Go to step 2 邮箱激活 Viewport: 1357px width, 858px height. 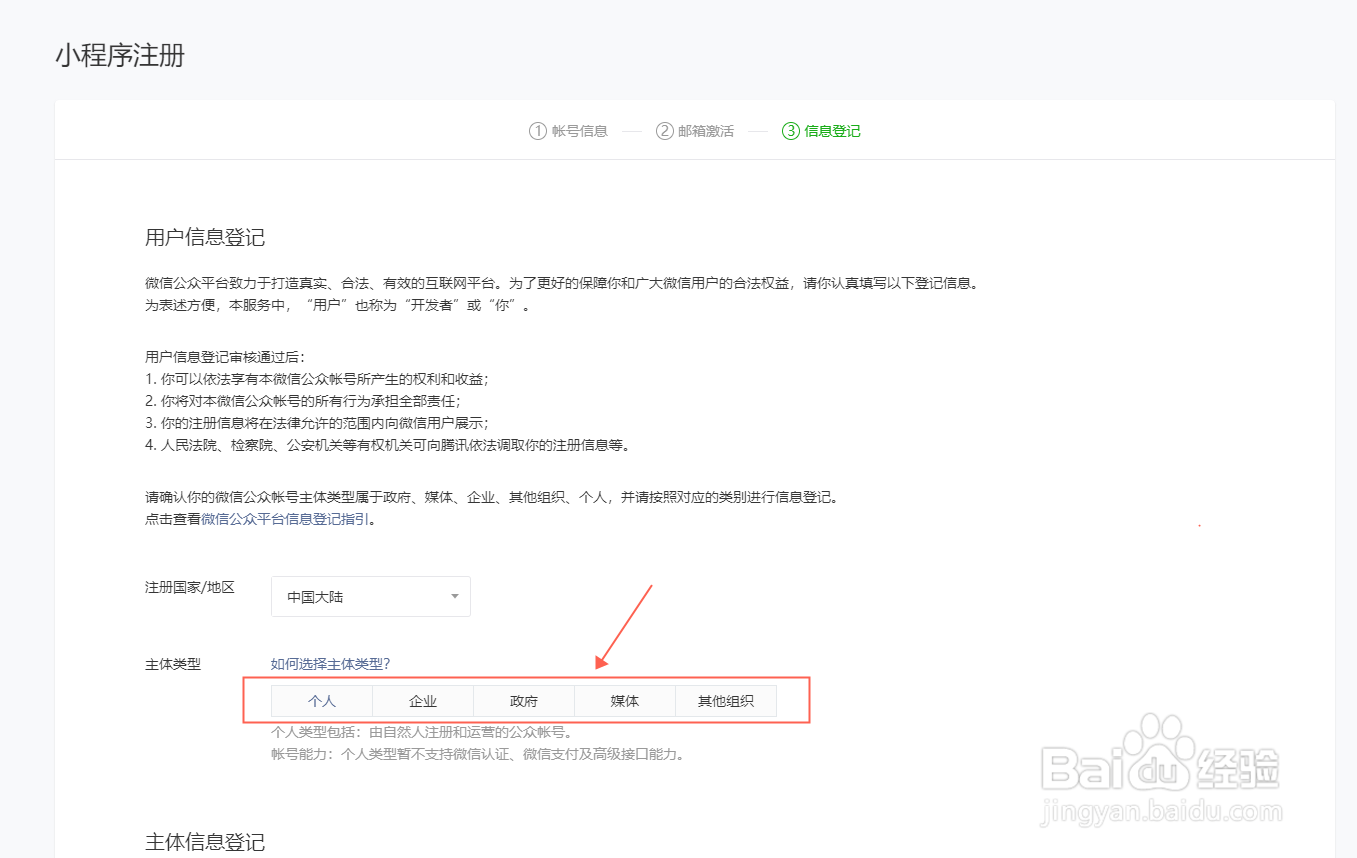695,131
